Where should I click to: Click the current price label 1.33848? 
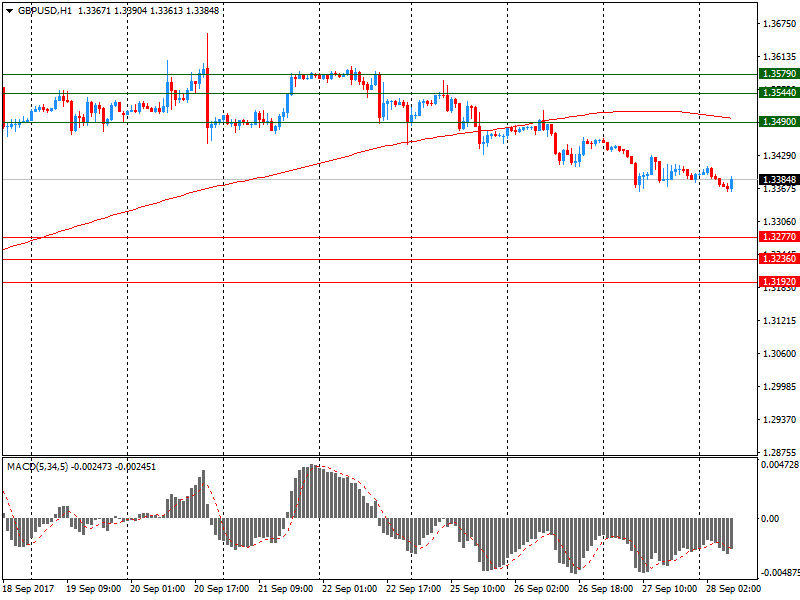pyautogui.click(x=779, y=180)
